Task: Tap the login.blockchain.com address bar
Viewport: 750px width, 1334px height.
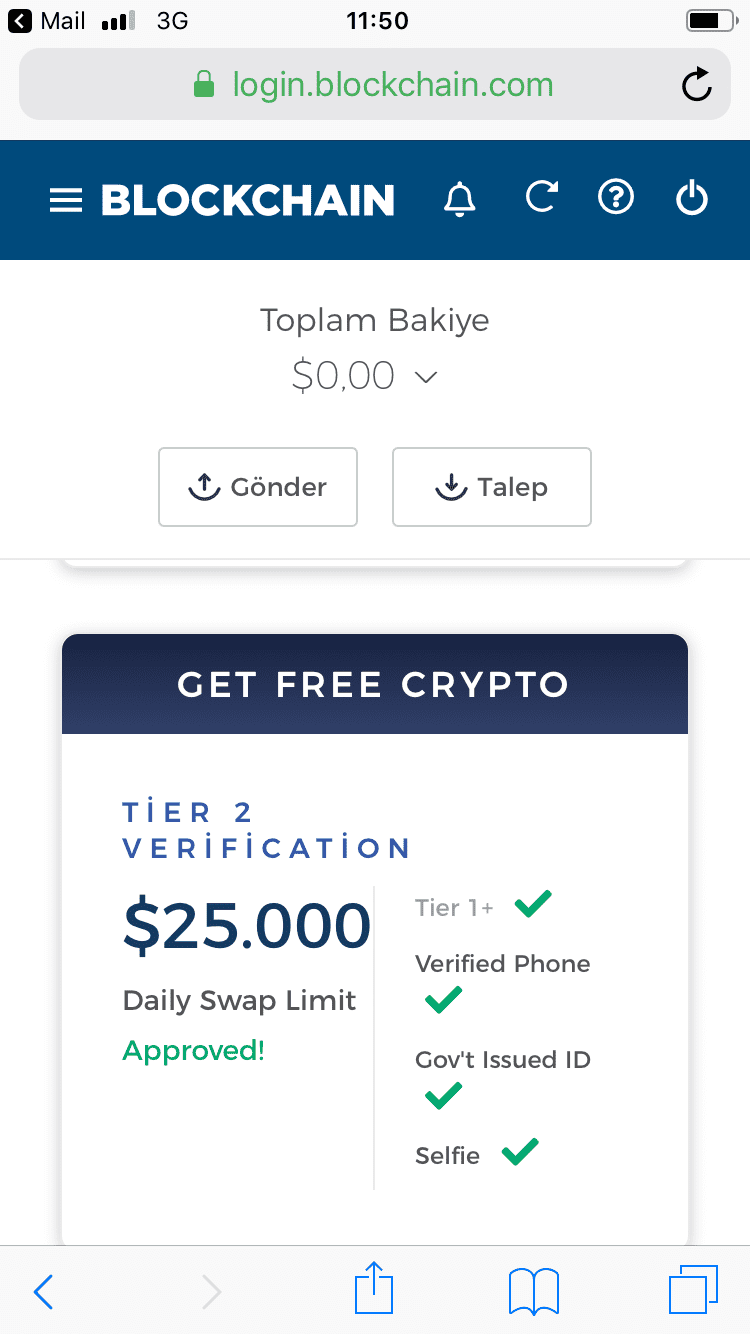Action: [x=375, y=85]
